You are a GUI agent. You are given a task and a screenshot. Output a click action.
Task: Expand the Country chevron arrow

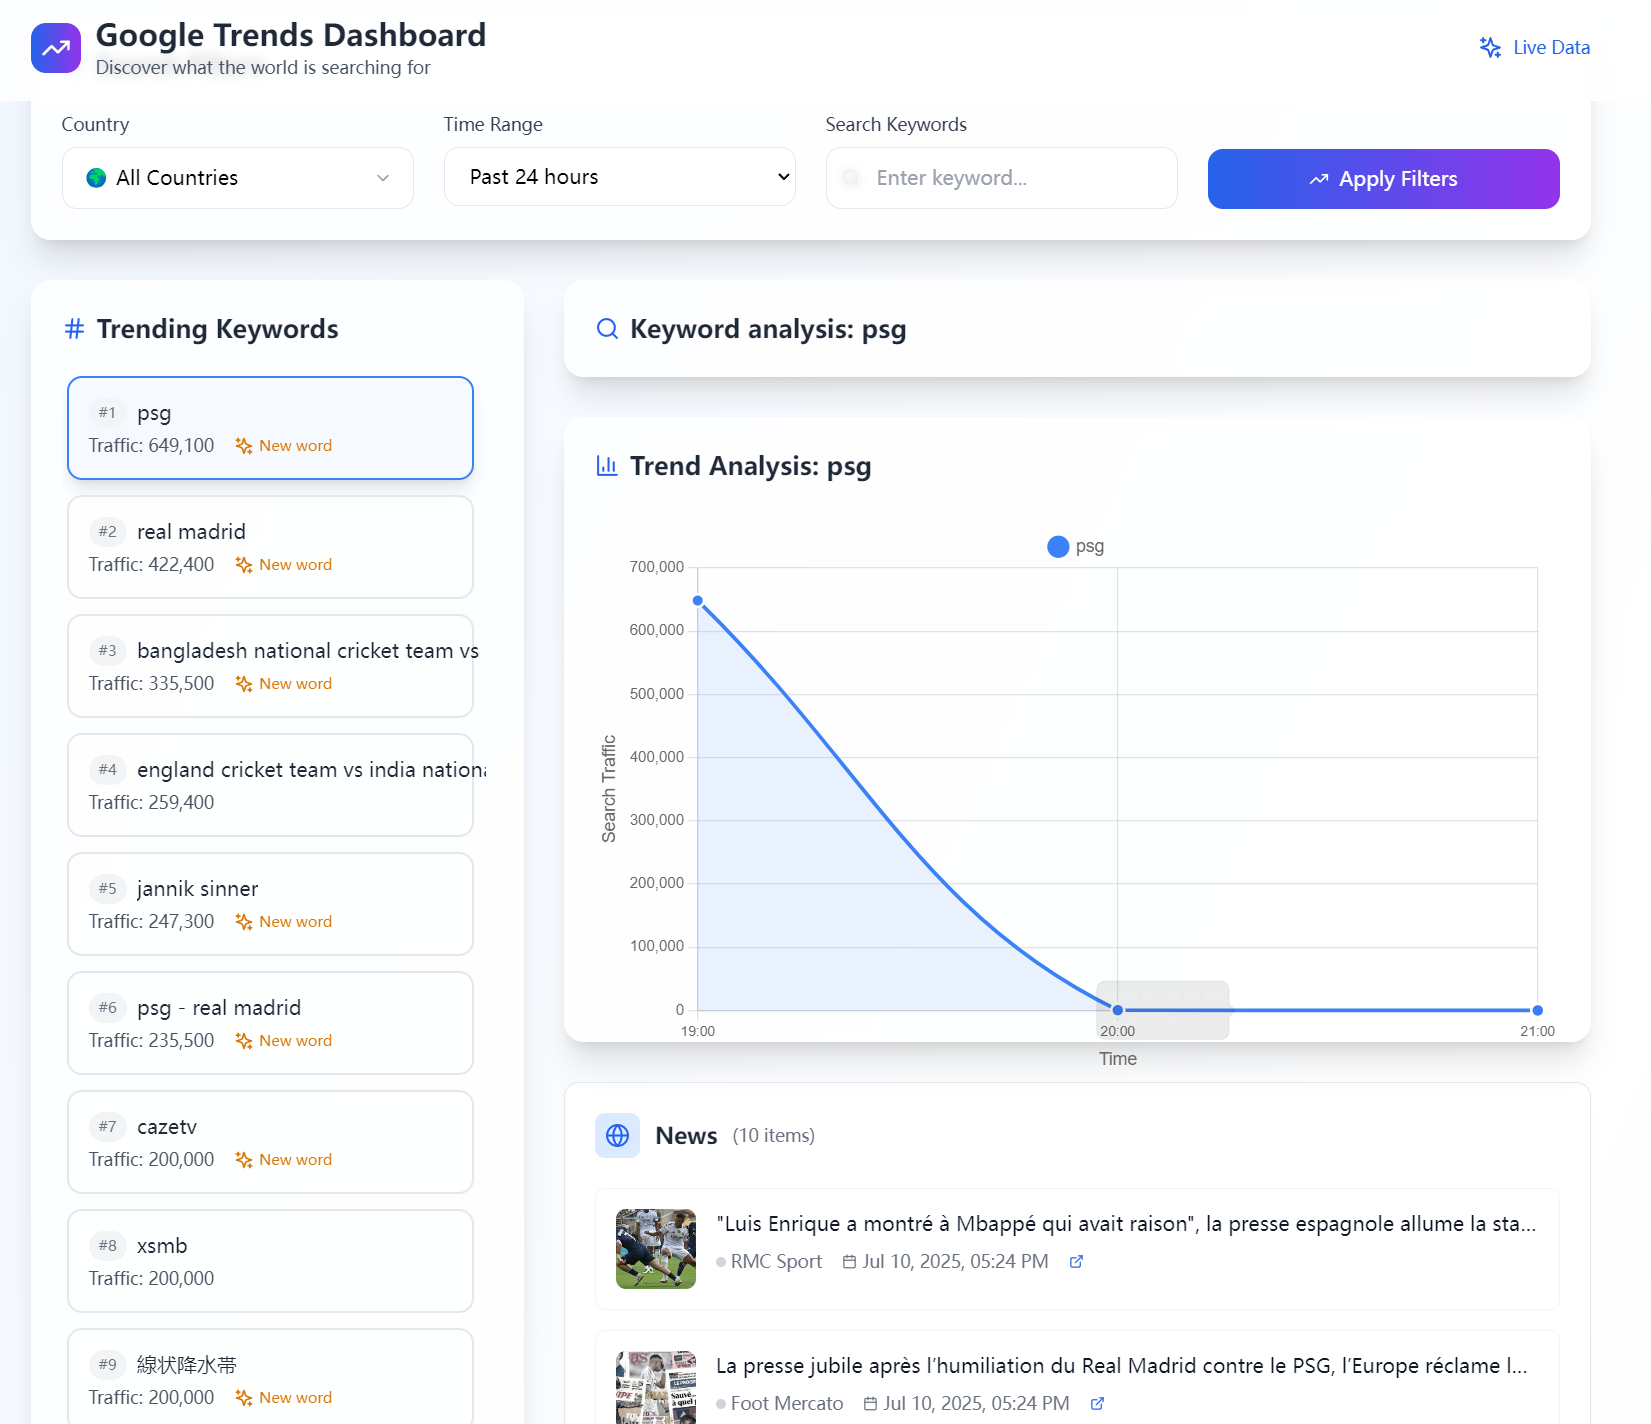(383, 178)
